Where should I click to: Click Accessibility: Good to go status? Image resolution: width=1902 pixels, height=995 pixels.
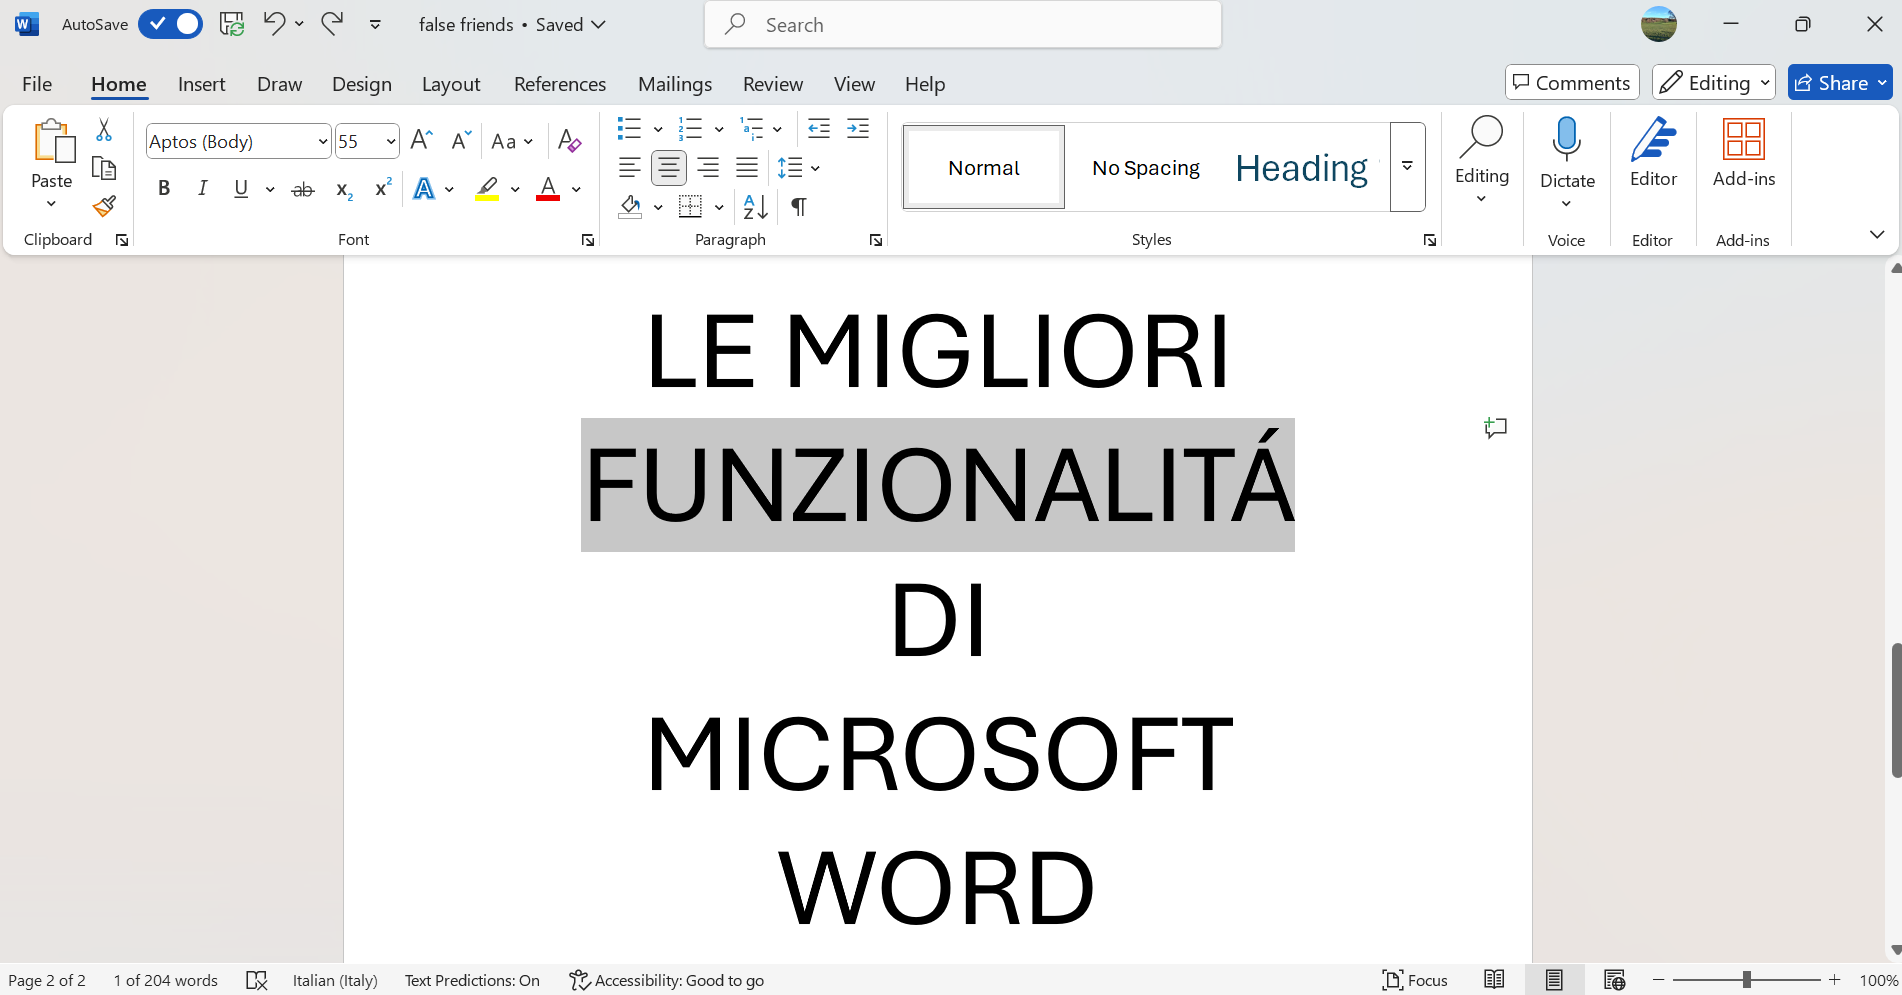click(667, 981)
